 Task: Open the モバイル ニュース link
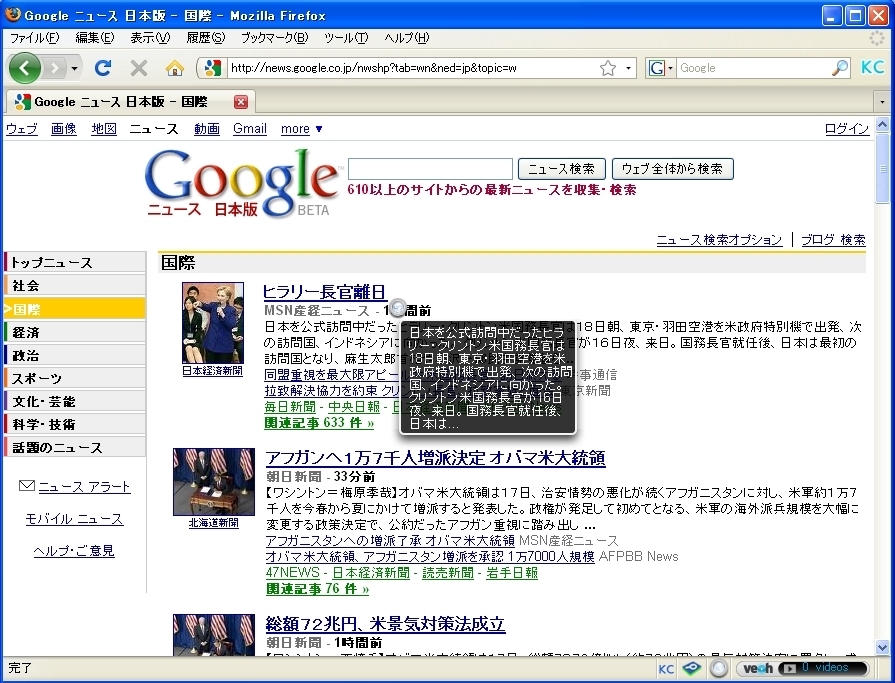click(74, 519)
